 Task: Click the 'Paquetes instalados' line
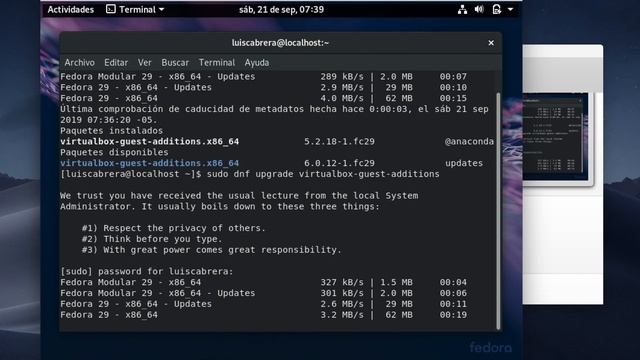[111, 131]
